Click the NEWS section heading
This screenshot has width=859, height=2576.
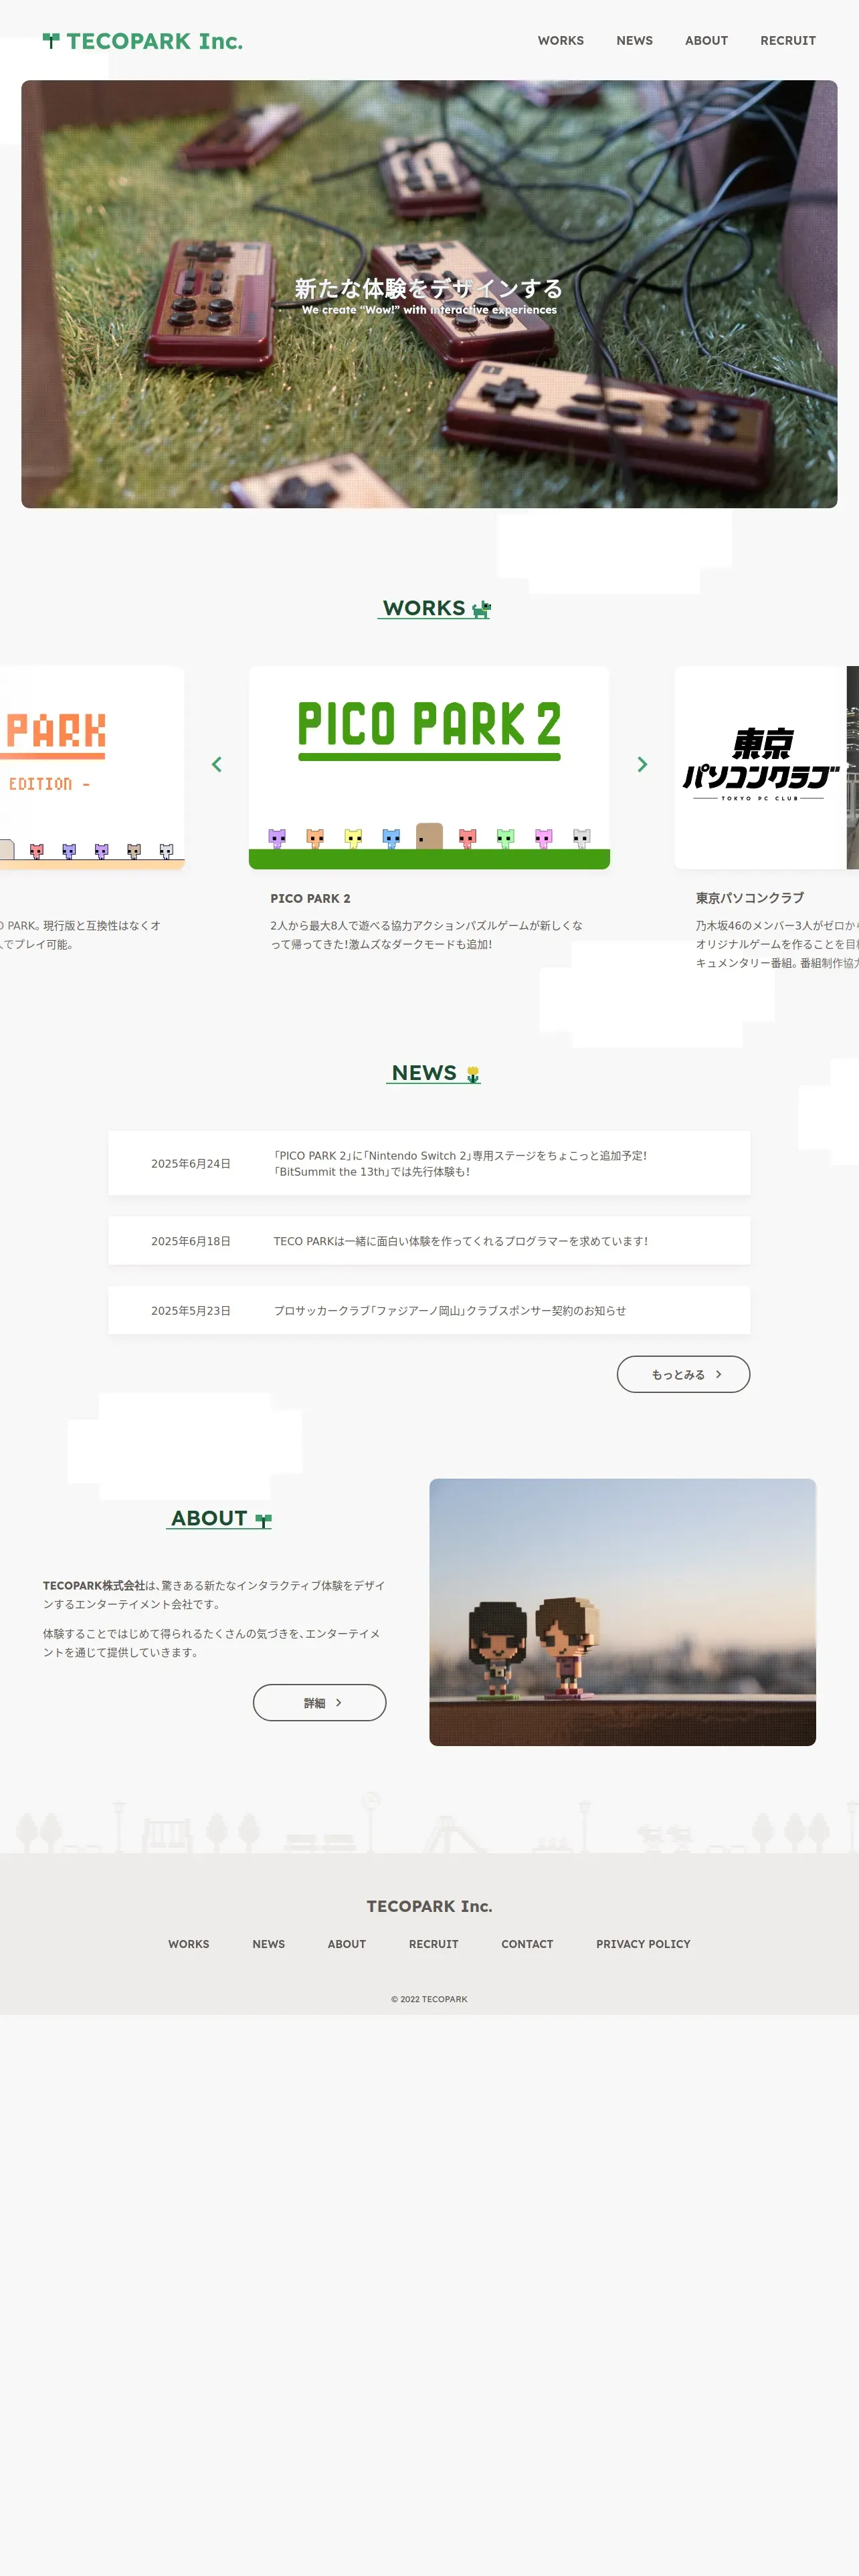[x=424, y=1072]
